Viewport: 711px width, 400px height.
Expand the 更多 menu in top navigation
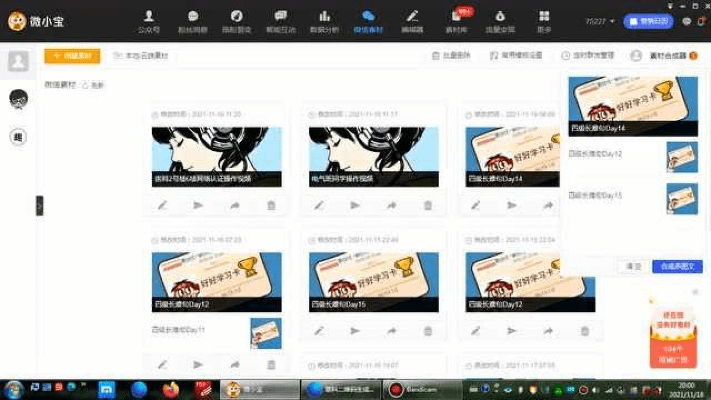[543, 21]
